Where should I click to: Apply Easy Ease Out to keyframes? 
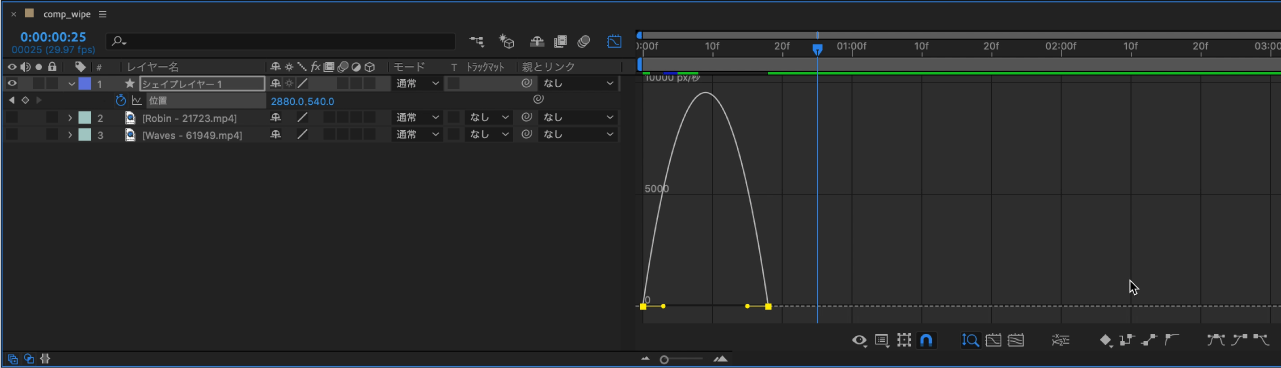pyautogui.click(x=1262, y=341)
